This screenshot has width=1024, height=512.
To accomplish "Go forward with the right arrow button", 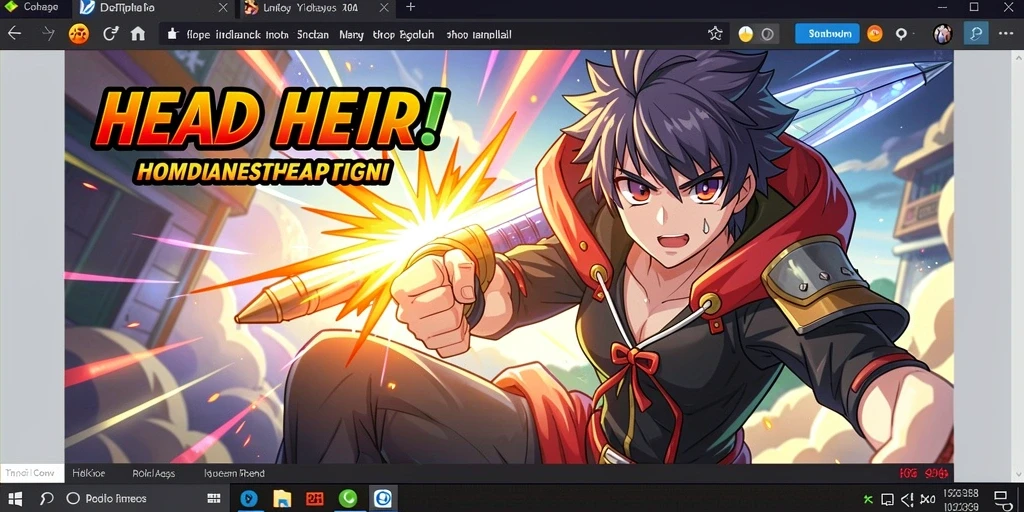I will pyautogui.click(x=48, y=33).
